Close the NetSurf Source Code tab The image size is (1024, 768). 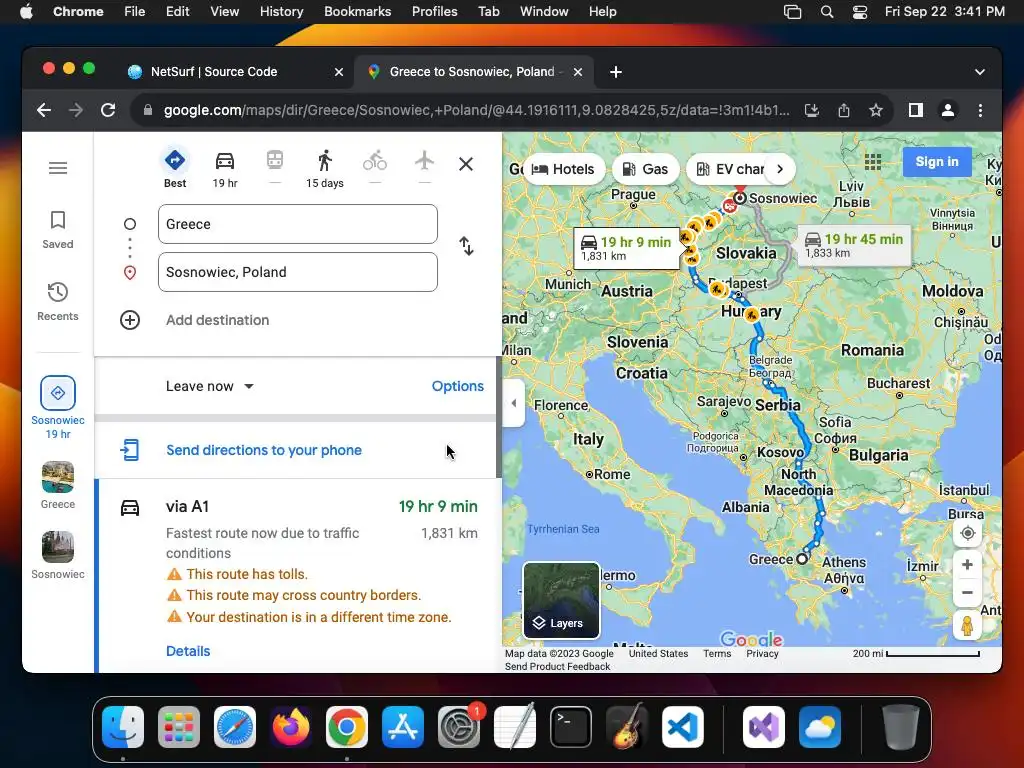(x=339, y=72)
